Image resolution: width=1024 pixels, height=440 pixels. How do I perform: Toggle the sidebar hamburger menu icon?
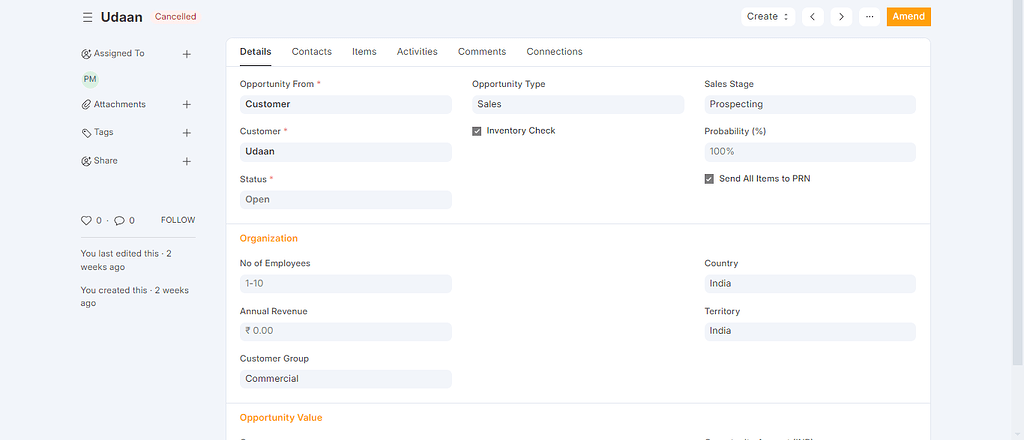pyautogui.click(x=88, y=17)
